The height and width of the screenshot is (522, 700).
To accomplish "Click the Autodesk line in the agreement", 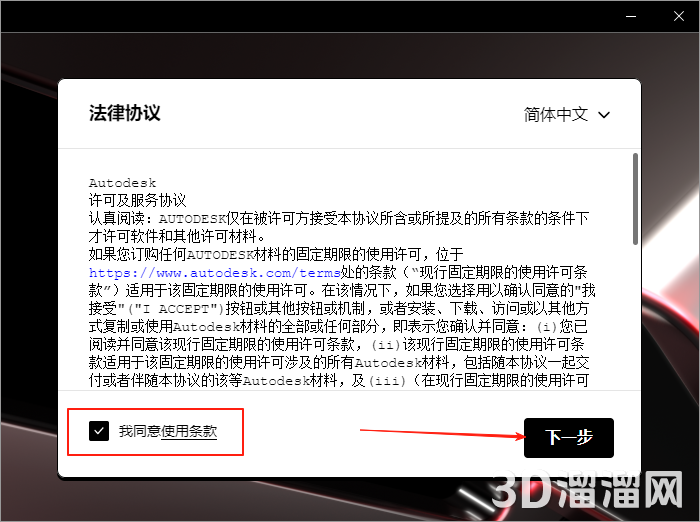I will click(122, 183).
